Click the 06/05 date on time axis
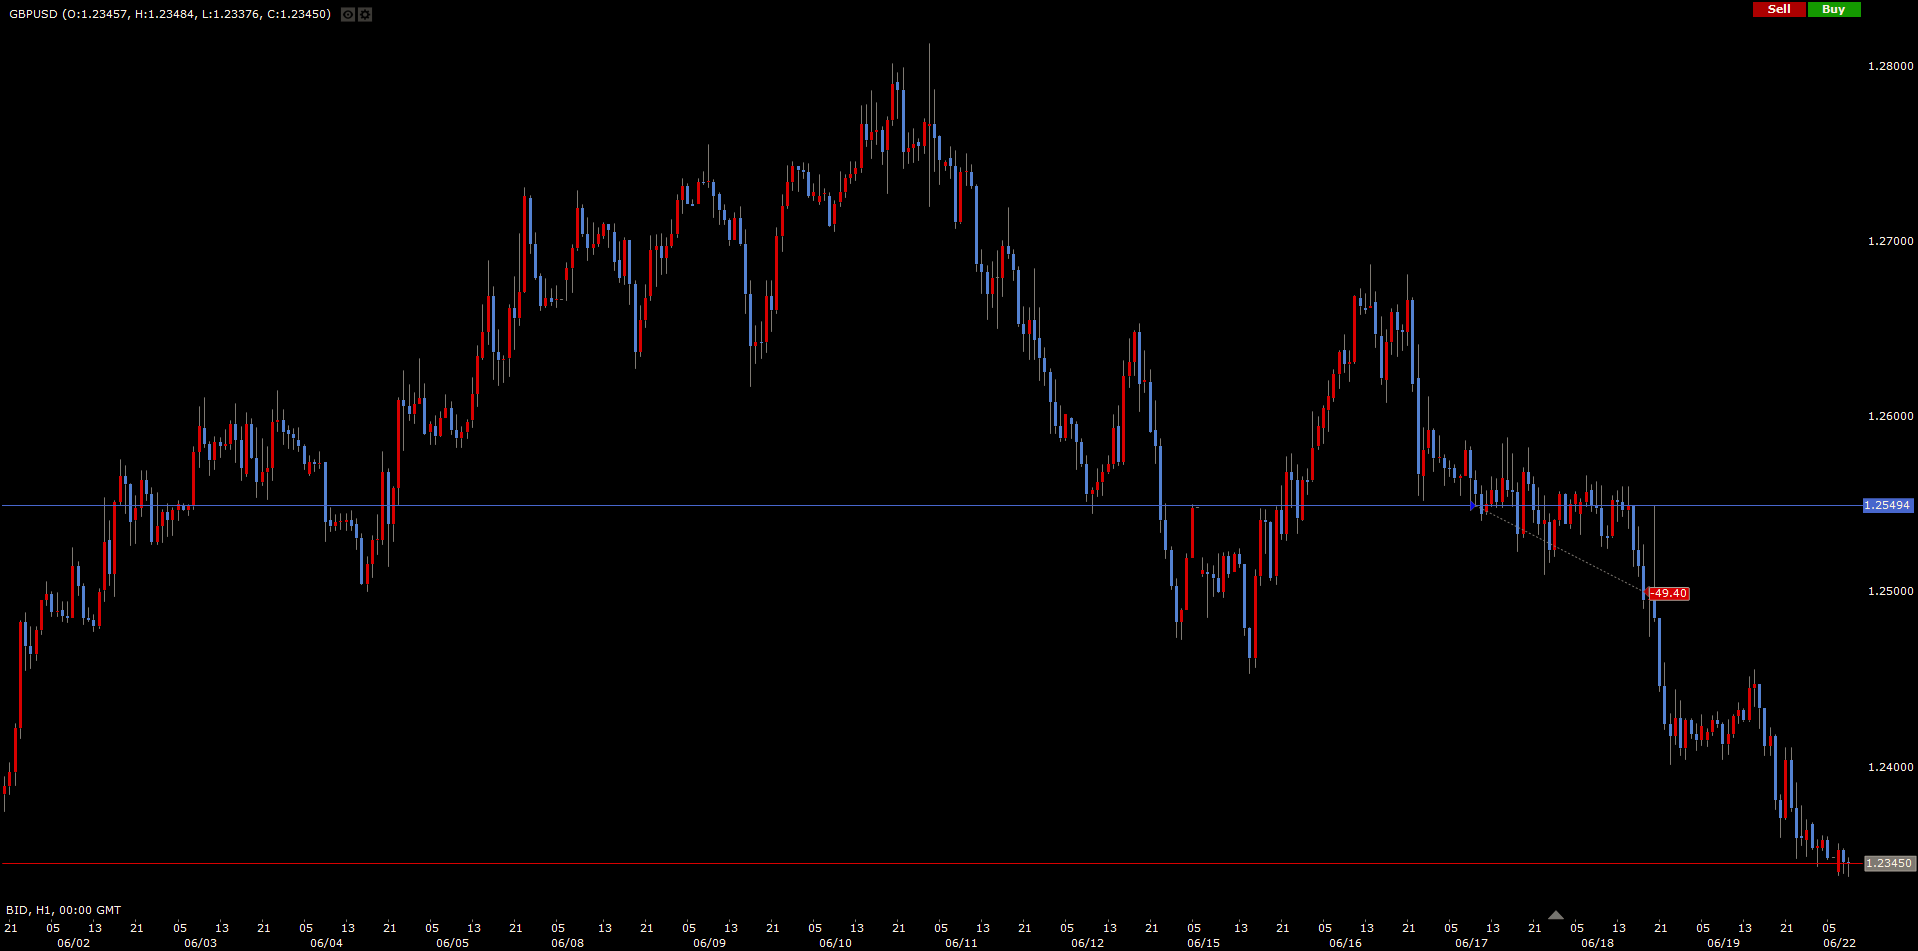 pyautogui.click(x=452, y=943)
